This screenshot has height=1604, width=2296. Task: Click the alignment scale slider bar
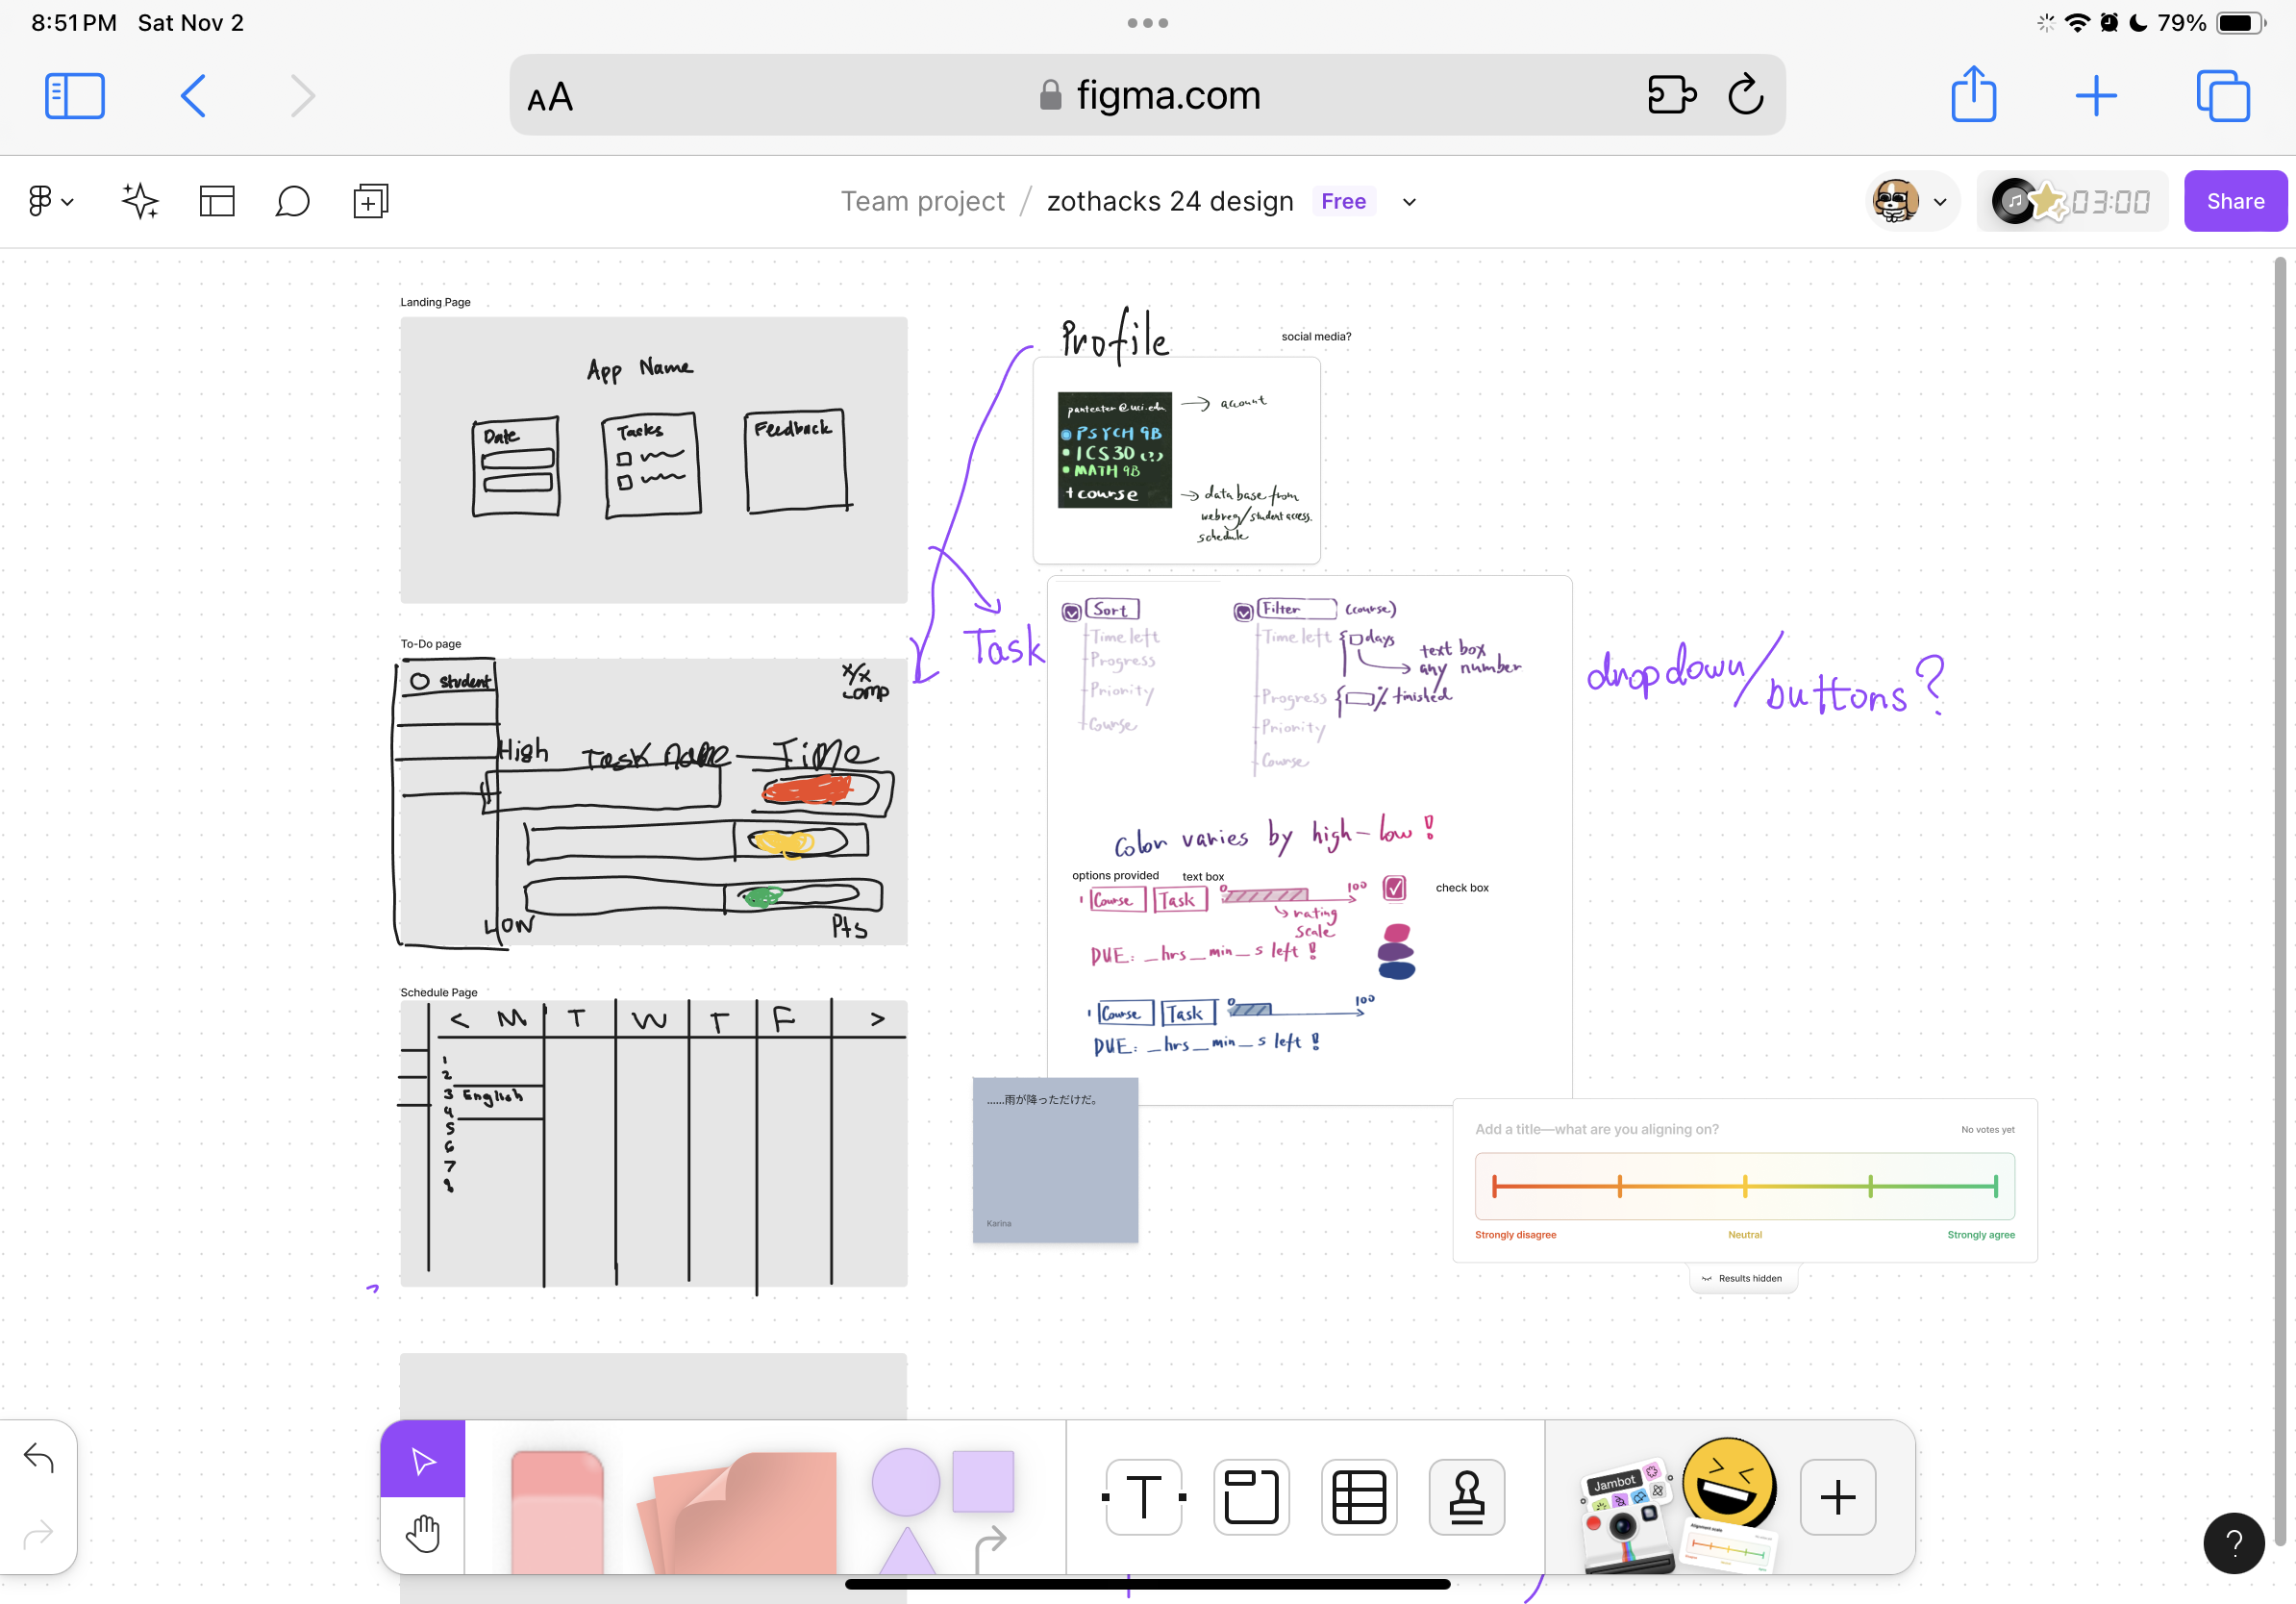[x=1744, y=1186]
